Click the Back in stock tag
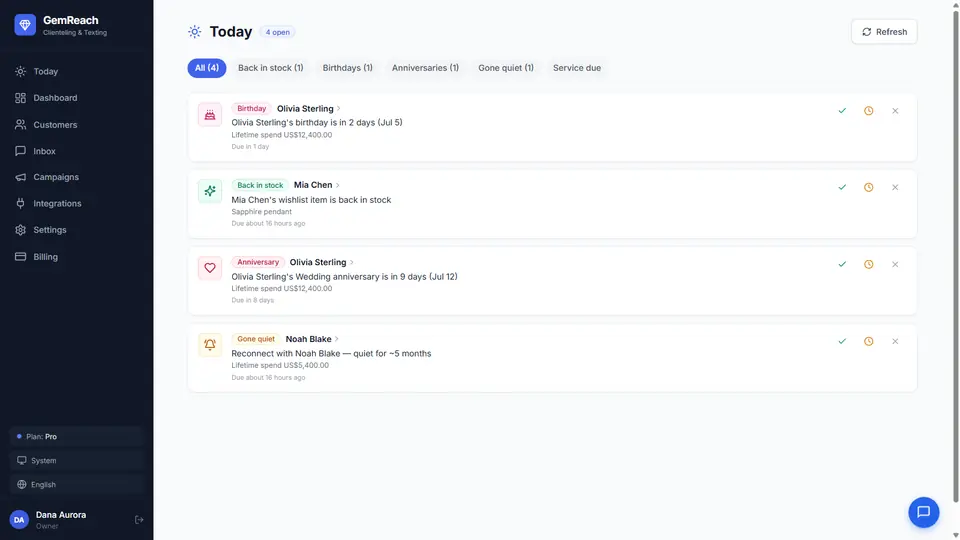Viewport: 960px width, 540px height. tap(260, 185)
